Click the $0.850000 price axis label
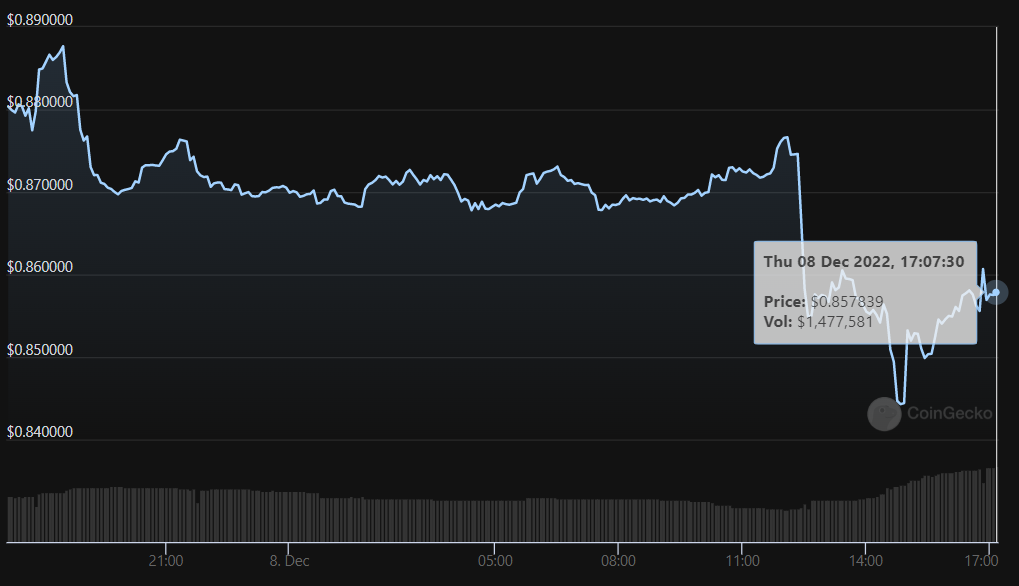The image size is (1019, 586). click(40, 350)
